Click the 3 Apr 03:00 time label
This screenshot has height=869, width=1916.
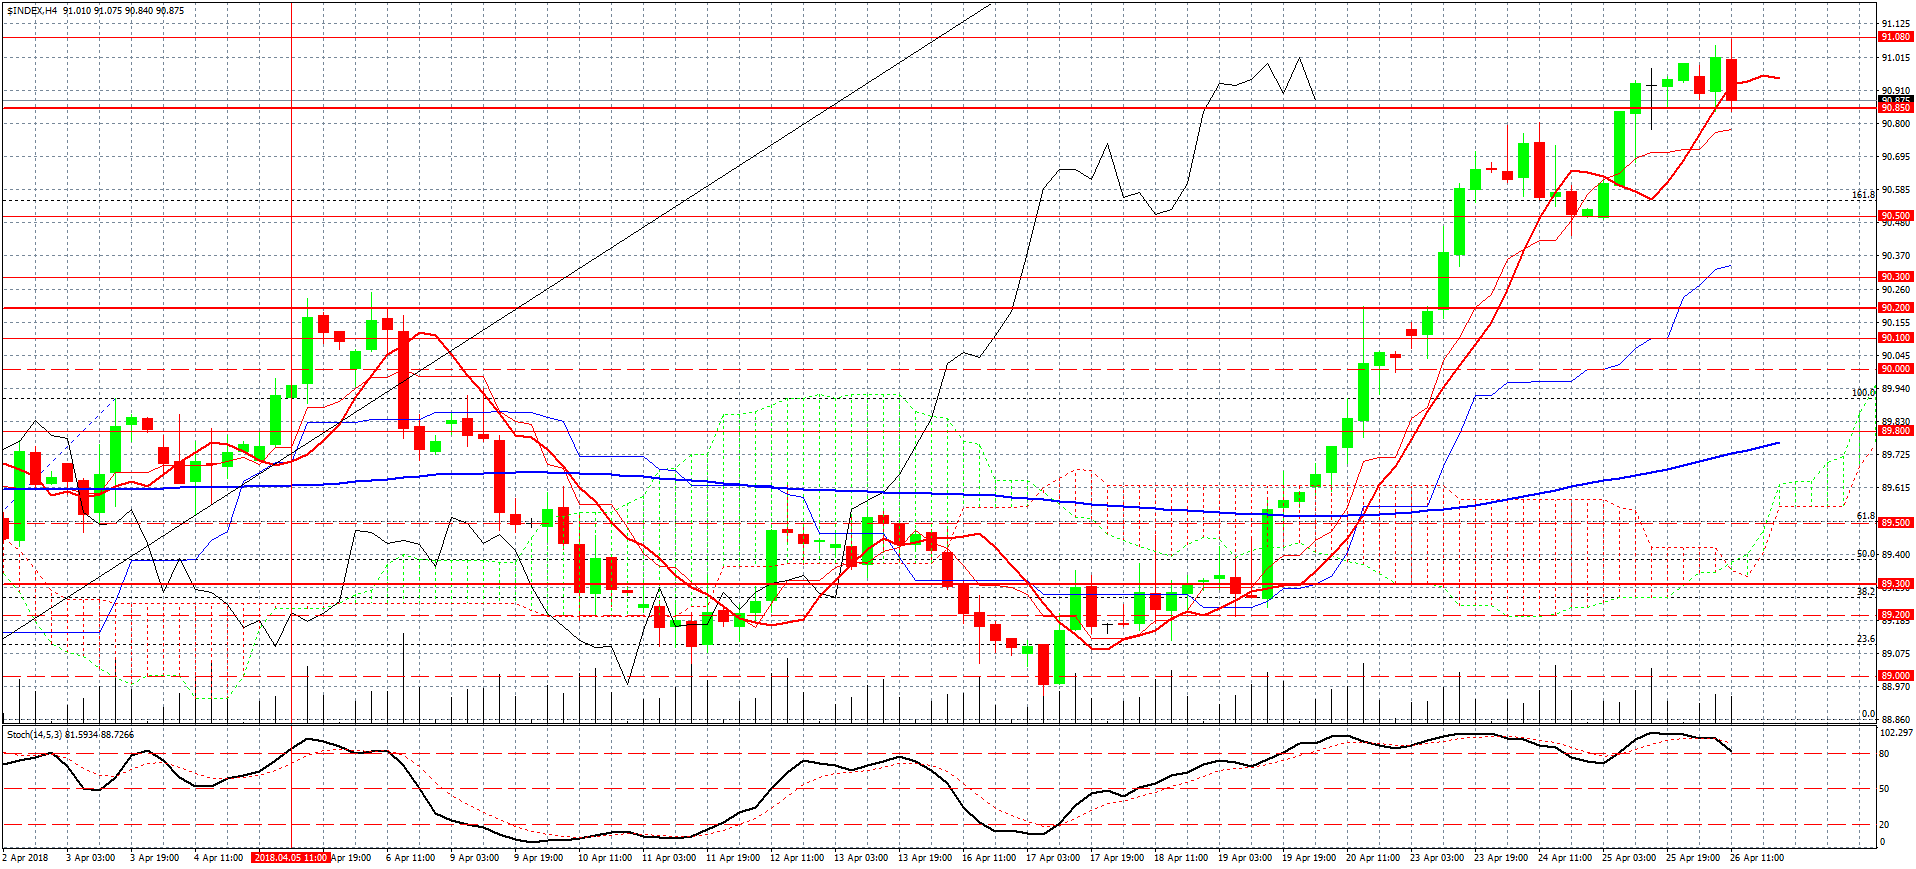[90, 858]
